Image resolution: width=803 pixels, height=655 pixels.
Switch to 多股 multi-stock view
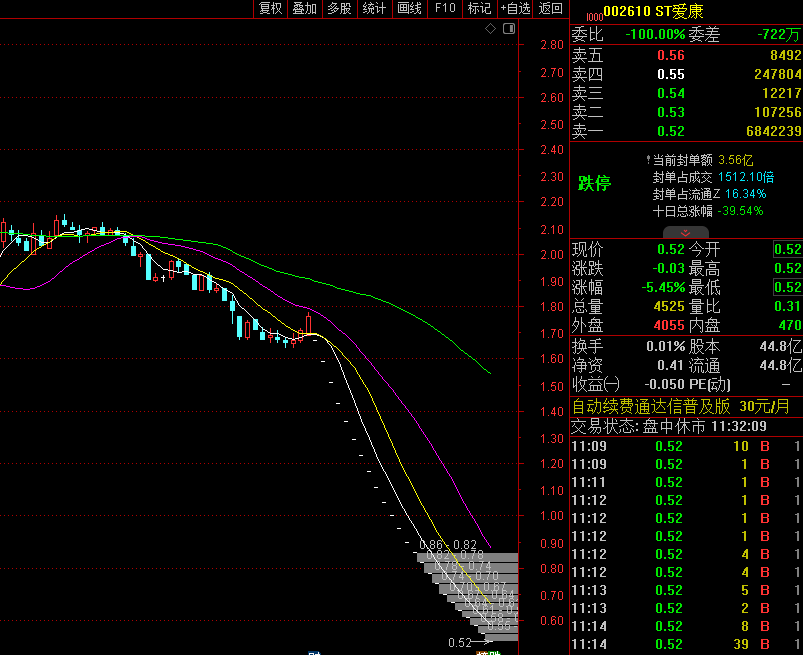coord(339,9)
